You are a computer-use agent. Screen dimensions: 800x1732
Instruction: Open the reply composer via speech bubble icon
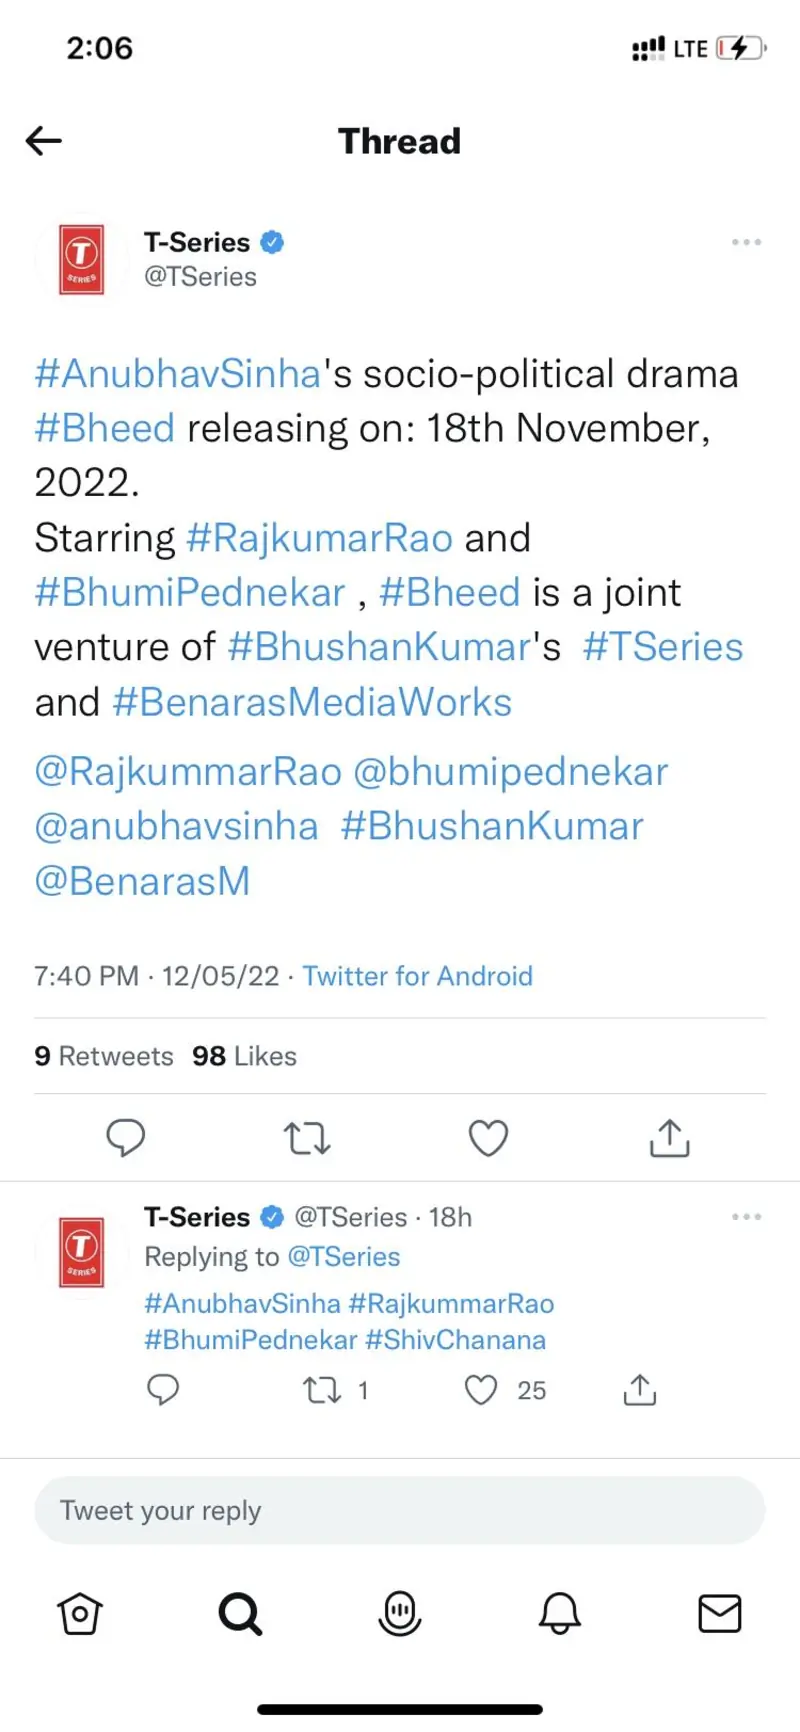(x=126, y=1138)
